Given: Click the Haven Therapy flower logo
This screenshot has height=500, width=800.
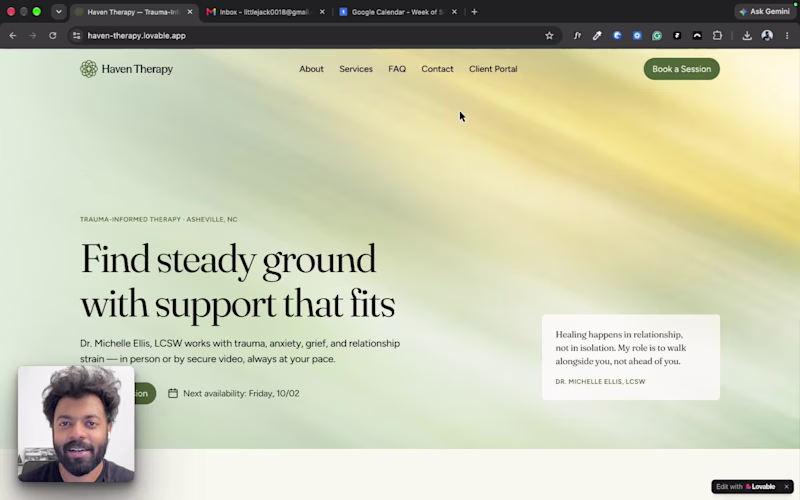Looking at the screenshot, I should click(88, 69).
